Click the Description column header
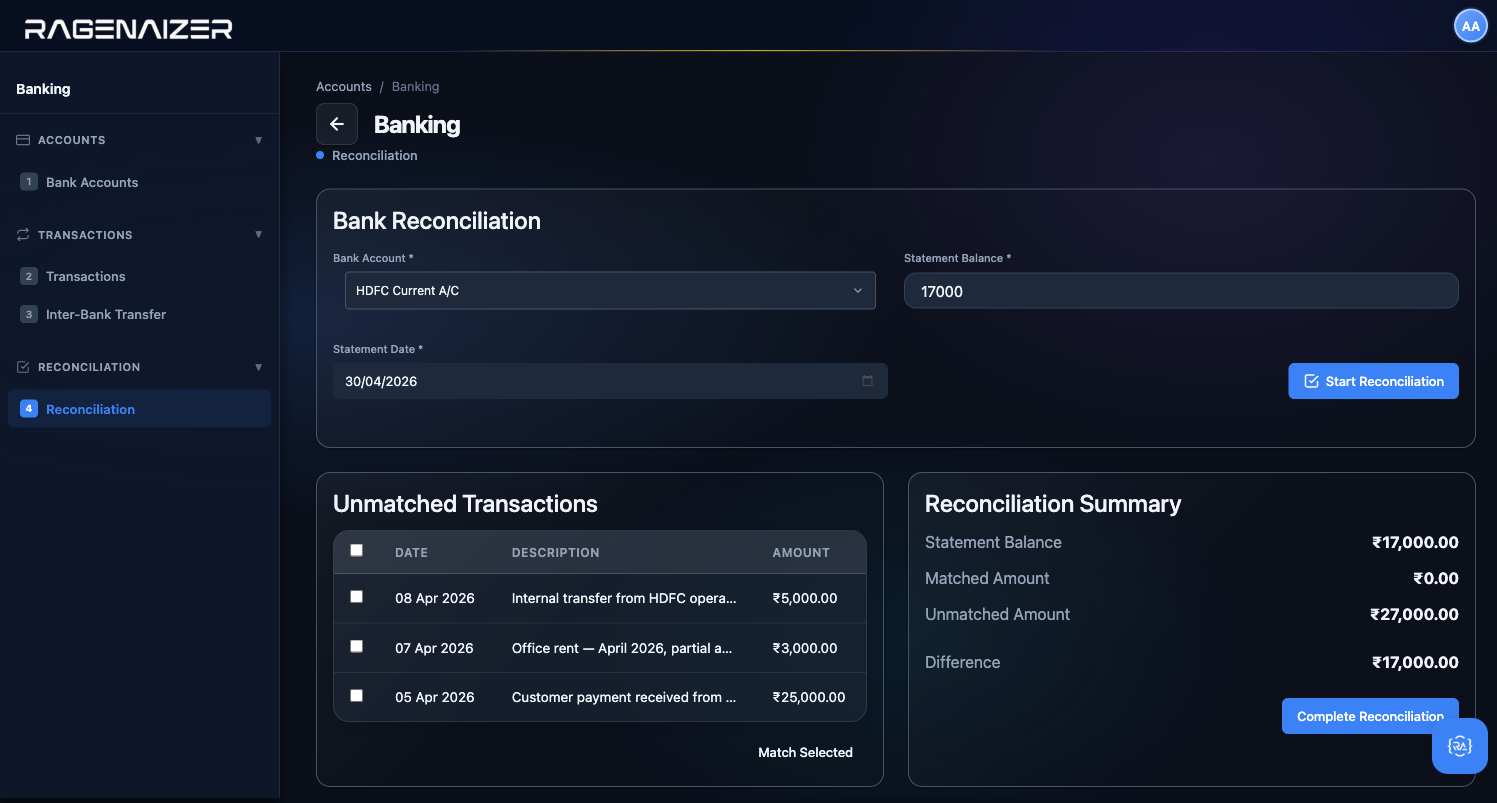This screenshot has height=803, width=1497. tap(555, 552)
